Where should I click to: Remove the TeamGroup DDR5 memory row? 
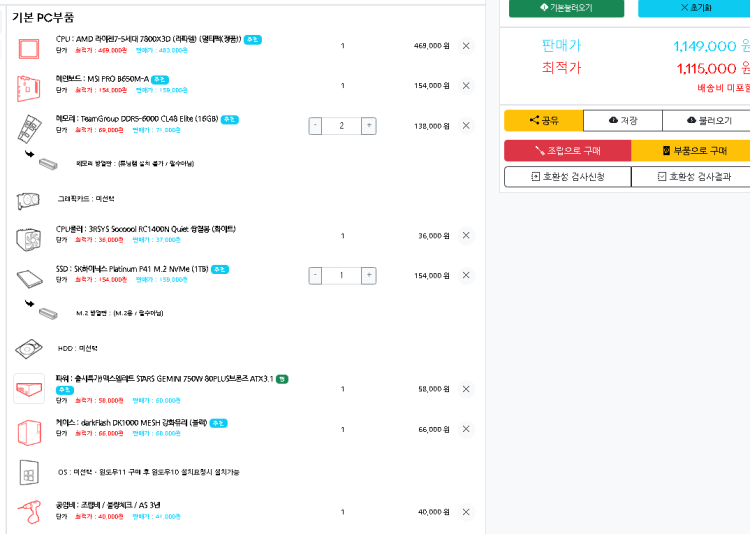click(466, 126)
